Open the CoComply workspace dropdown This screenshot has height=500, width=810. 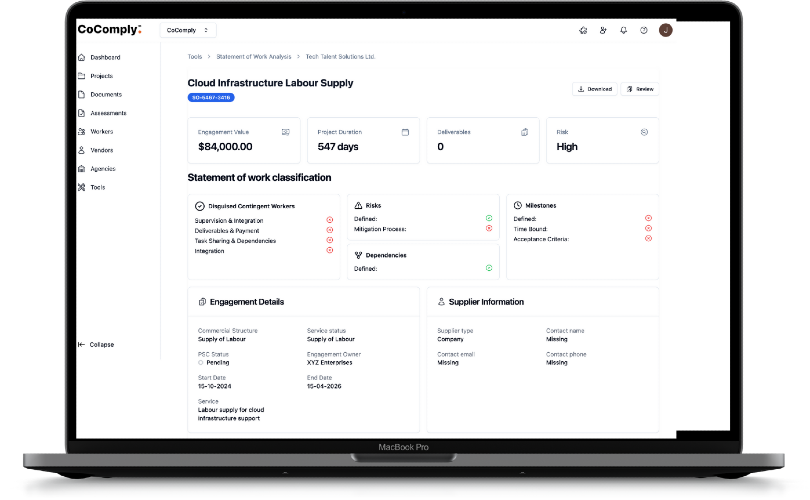coord(188,30)
